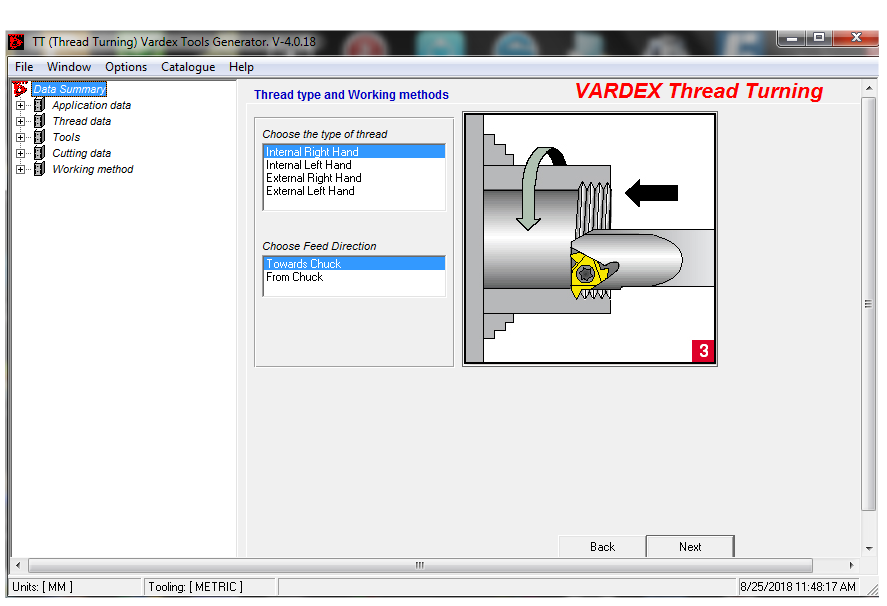Click the Data Summary red icon
This screenshot has width=887, height=606.
coord(20,89)
